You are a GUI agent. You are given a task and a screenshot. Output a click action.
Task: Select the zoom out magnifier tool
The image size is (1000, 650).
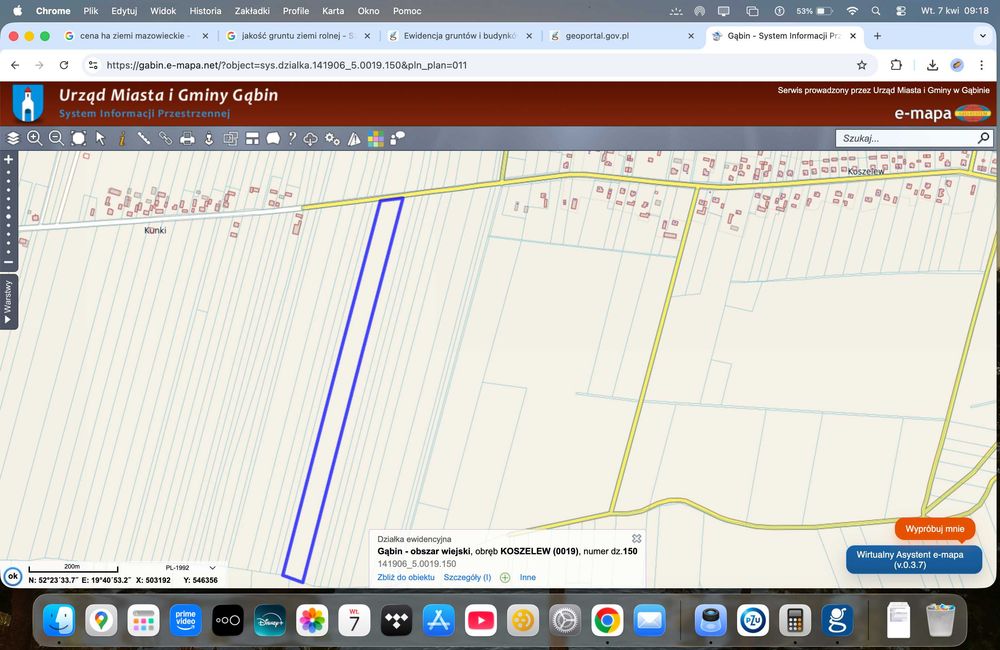(56, 138)
